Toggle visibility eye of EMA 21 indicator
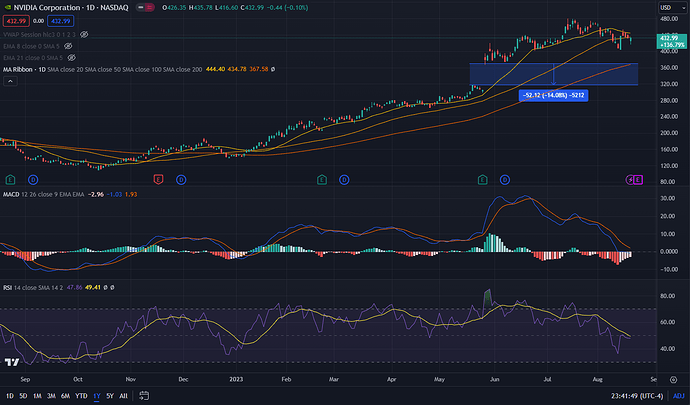 [x=71, y=58]
